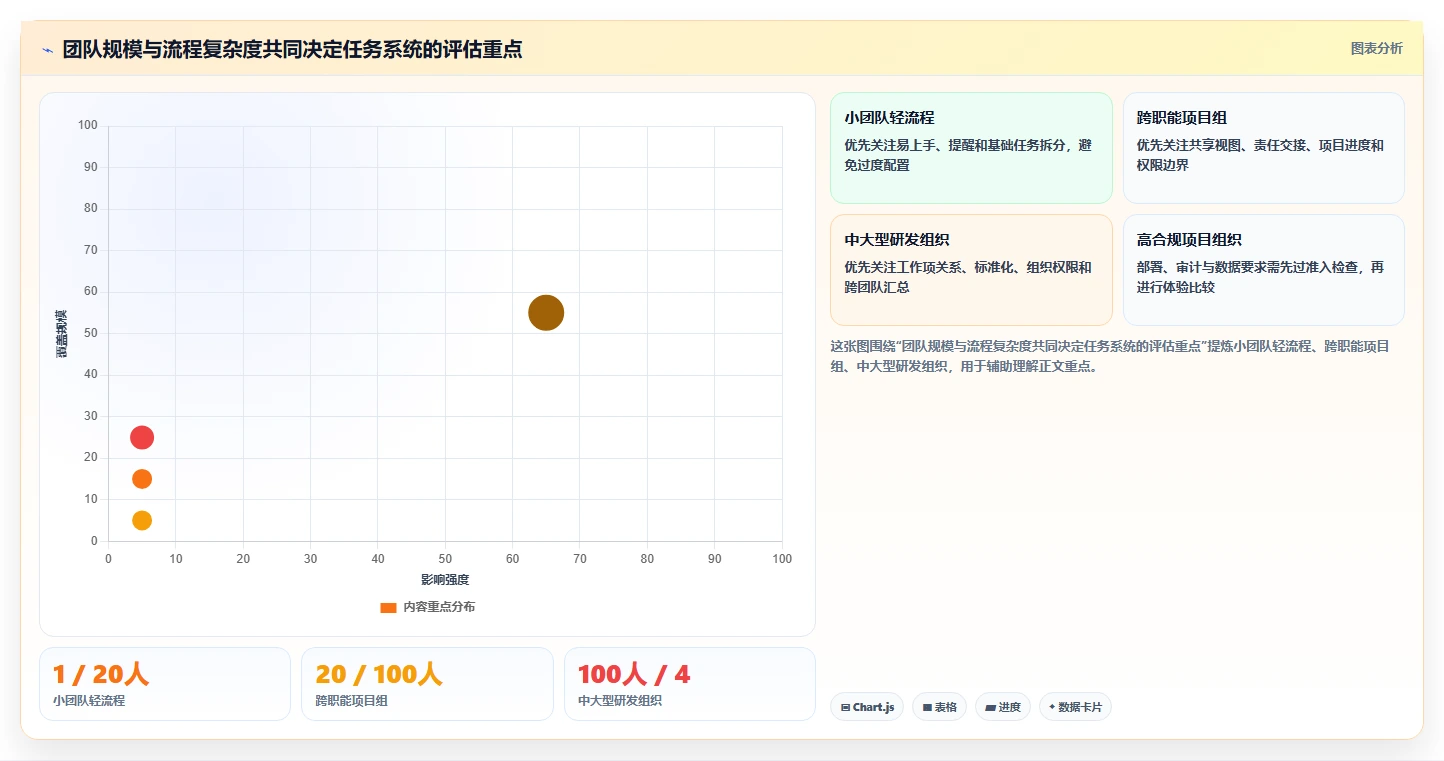Viewport: 1444px width, 761px height.
Task: Click the 跨职能项目组 label under the stat
Action: [x=352, y=701]
